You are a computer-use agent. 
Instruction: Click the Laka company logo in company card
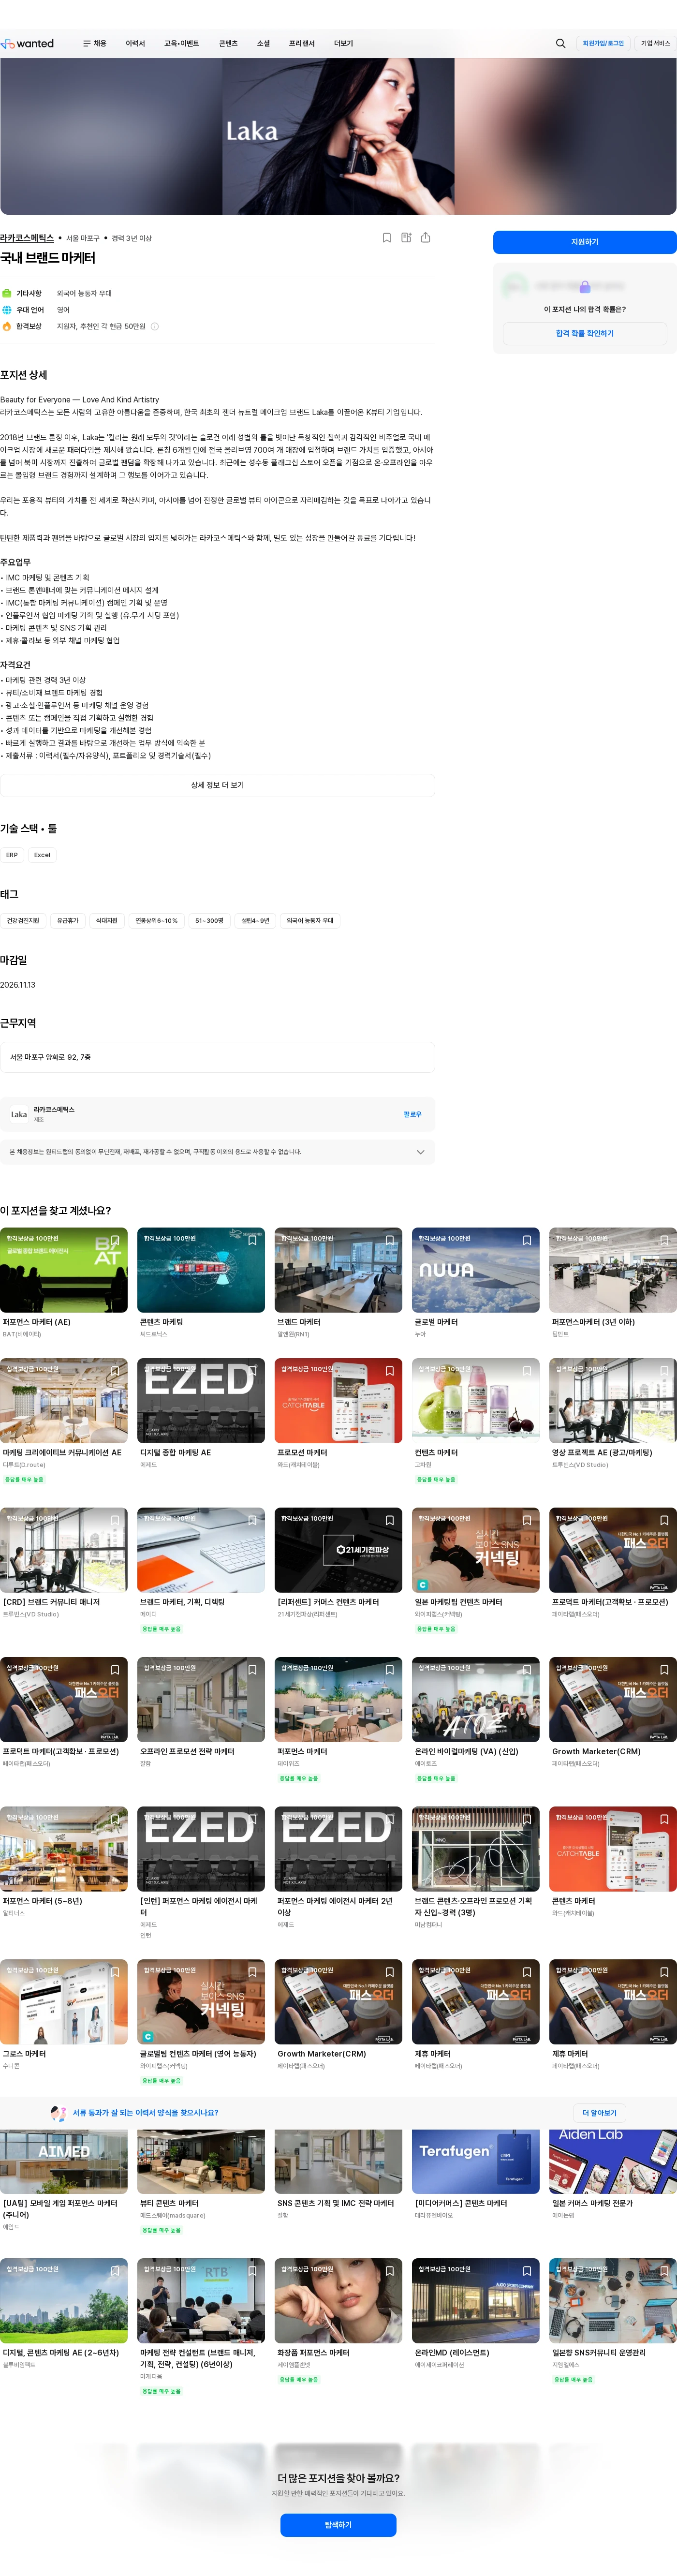(x=19, y=1114)
